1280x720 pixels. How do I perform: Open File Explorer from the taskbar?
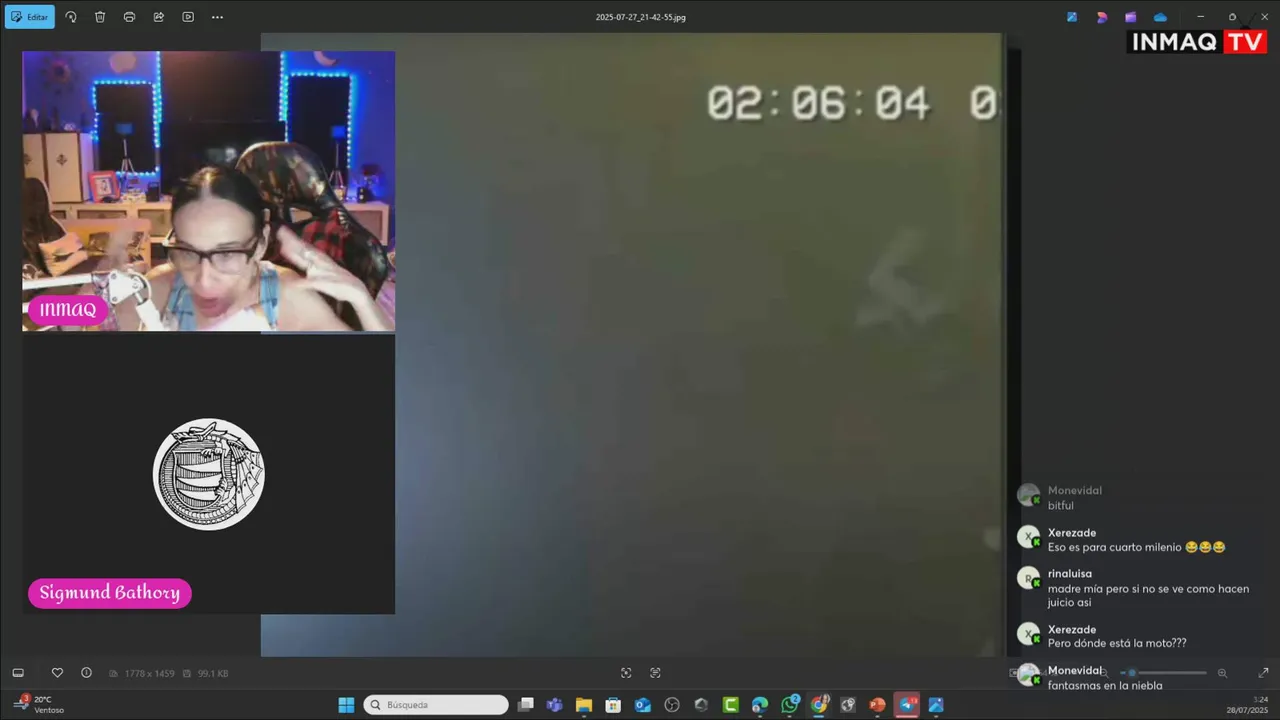click(584, 705)
